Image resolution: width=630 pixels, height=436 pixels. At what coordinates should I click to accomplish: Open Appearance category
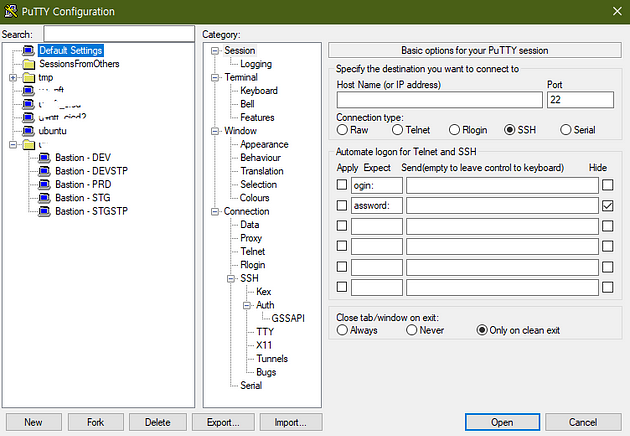264,144
